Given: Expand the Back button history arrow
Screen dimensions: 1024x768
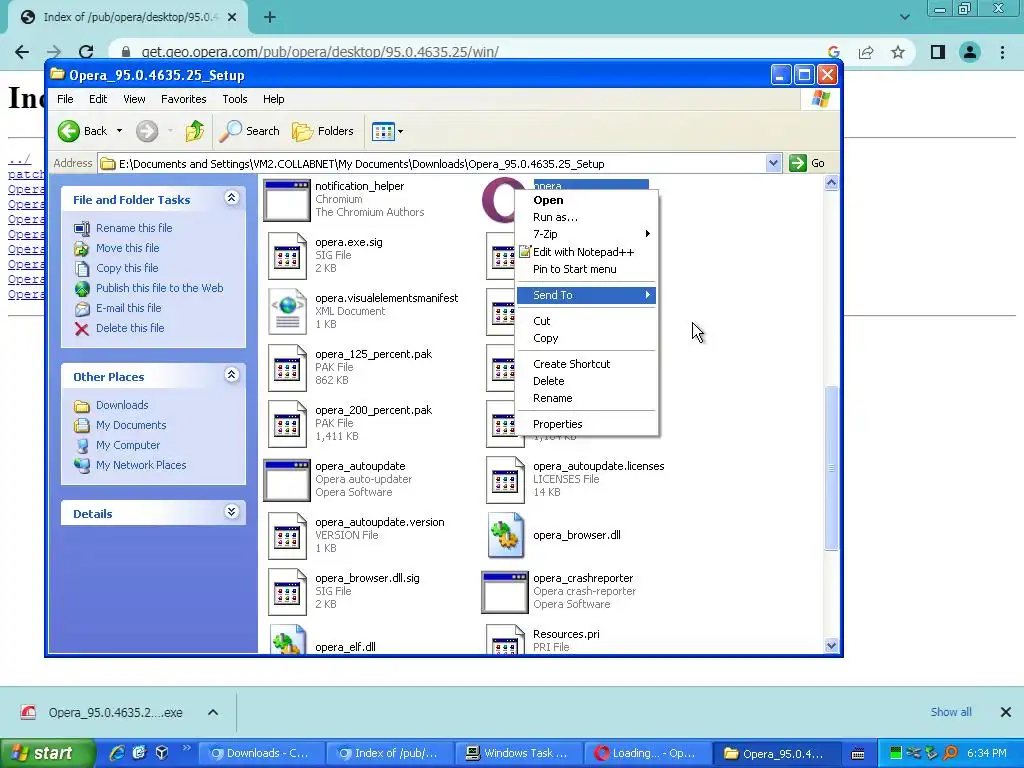Looking at the screenshot, I should [x=120, y=131].
